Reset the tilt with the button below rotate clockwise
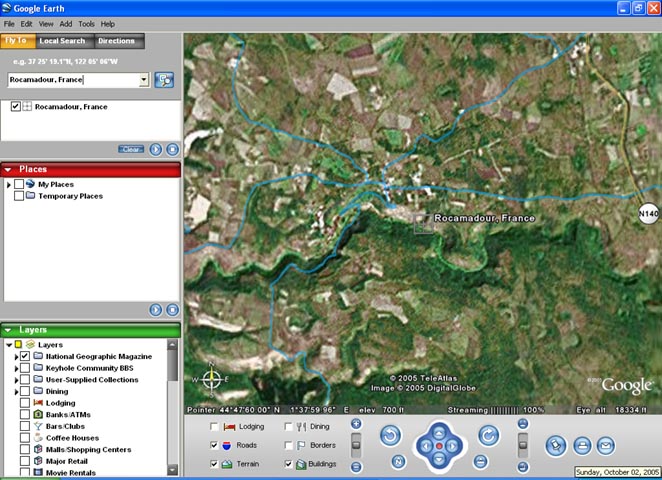The height and width of the screenshot is (480, 662). tap(480, 461)
